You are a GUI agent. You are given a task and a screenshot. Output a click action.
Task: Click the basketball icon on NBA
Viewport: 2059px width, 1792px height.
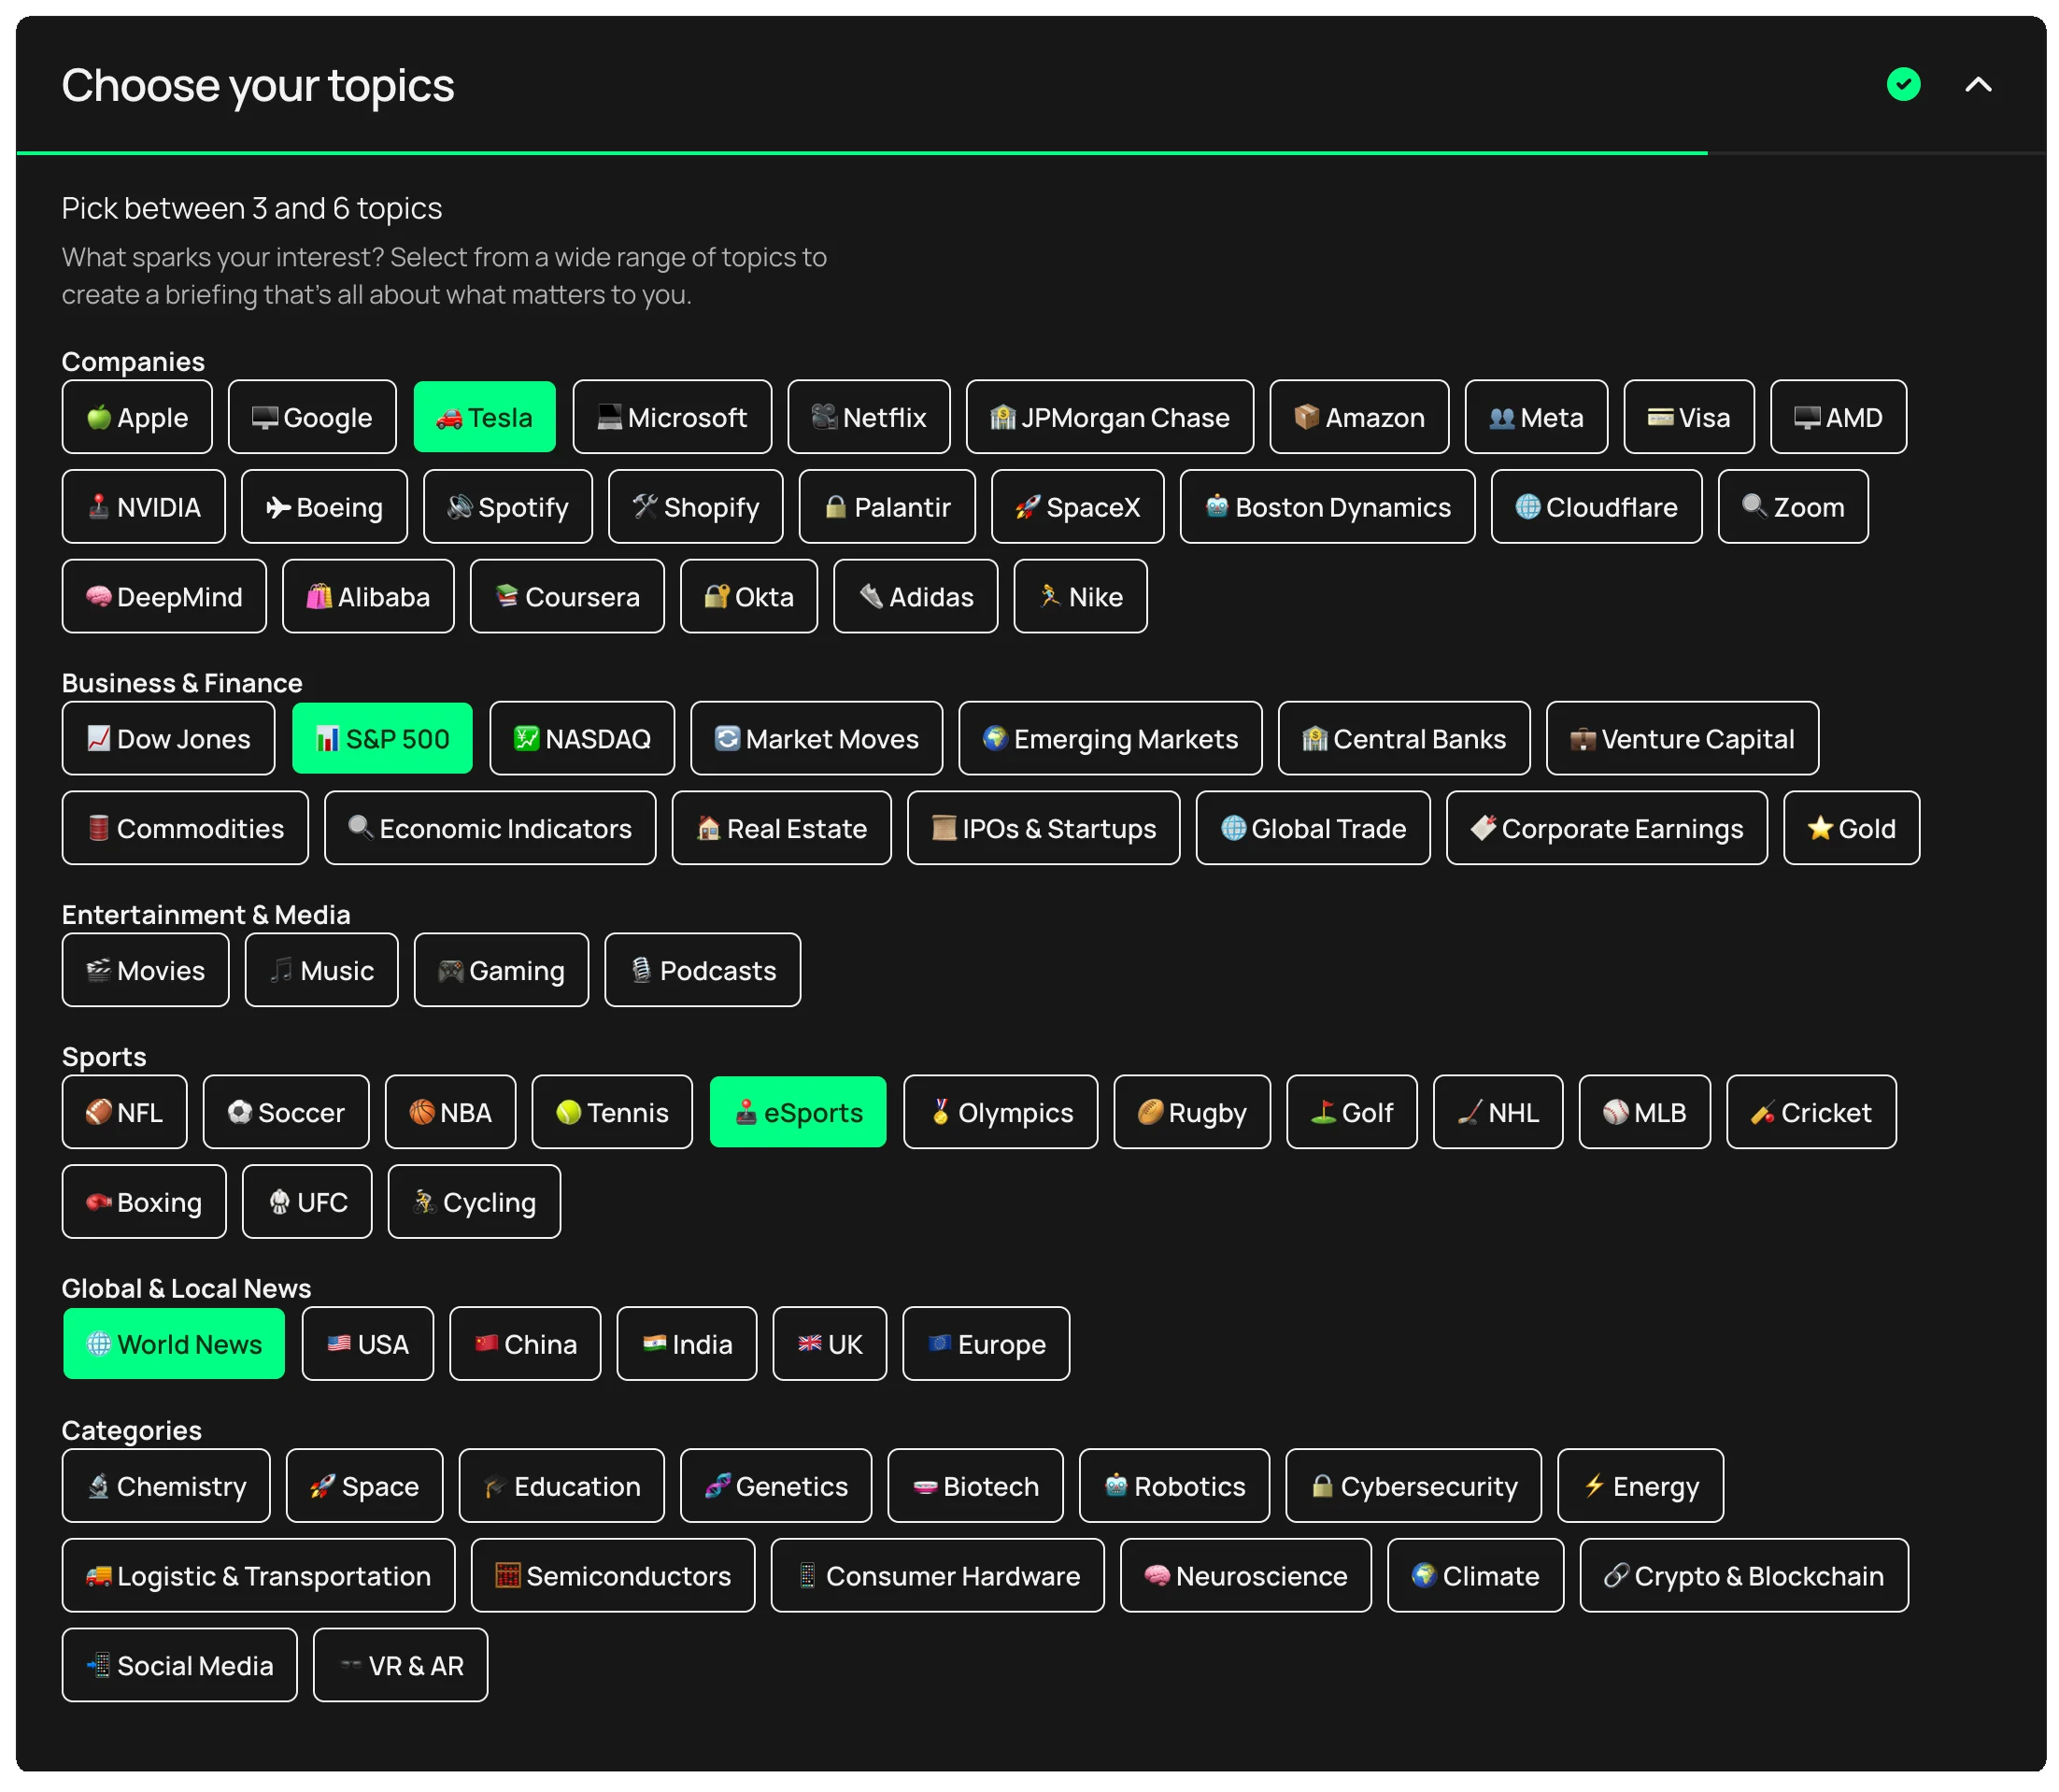click(x=421, y=1112)
